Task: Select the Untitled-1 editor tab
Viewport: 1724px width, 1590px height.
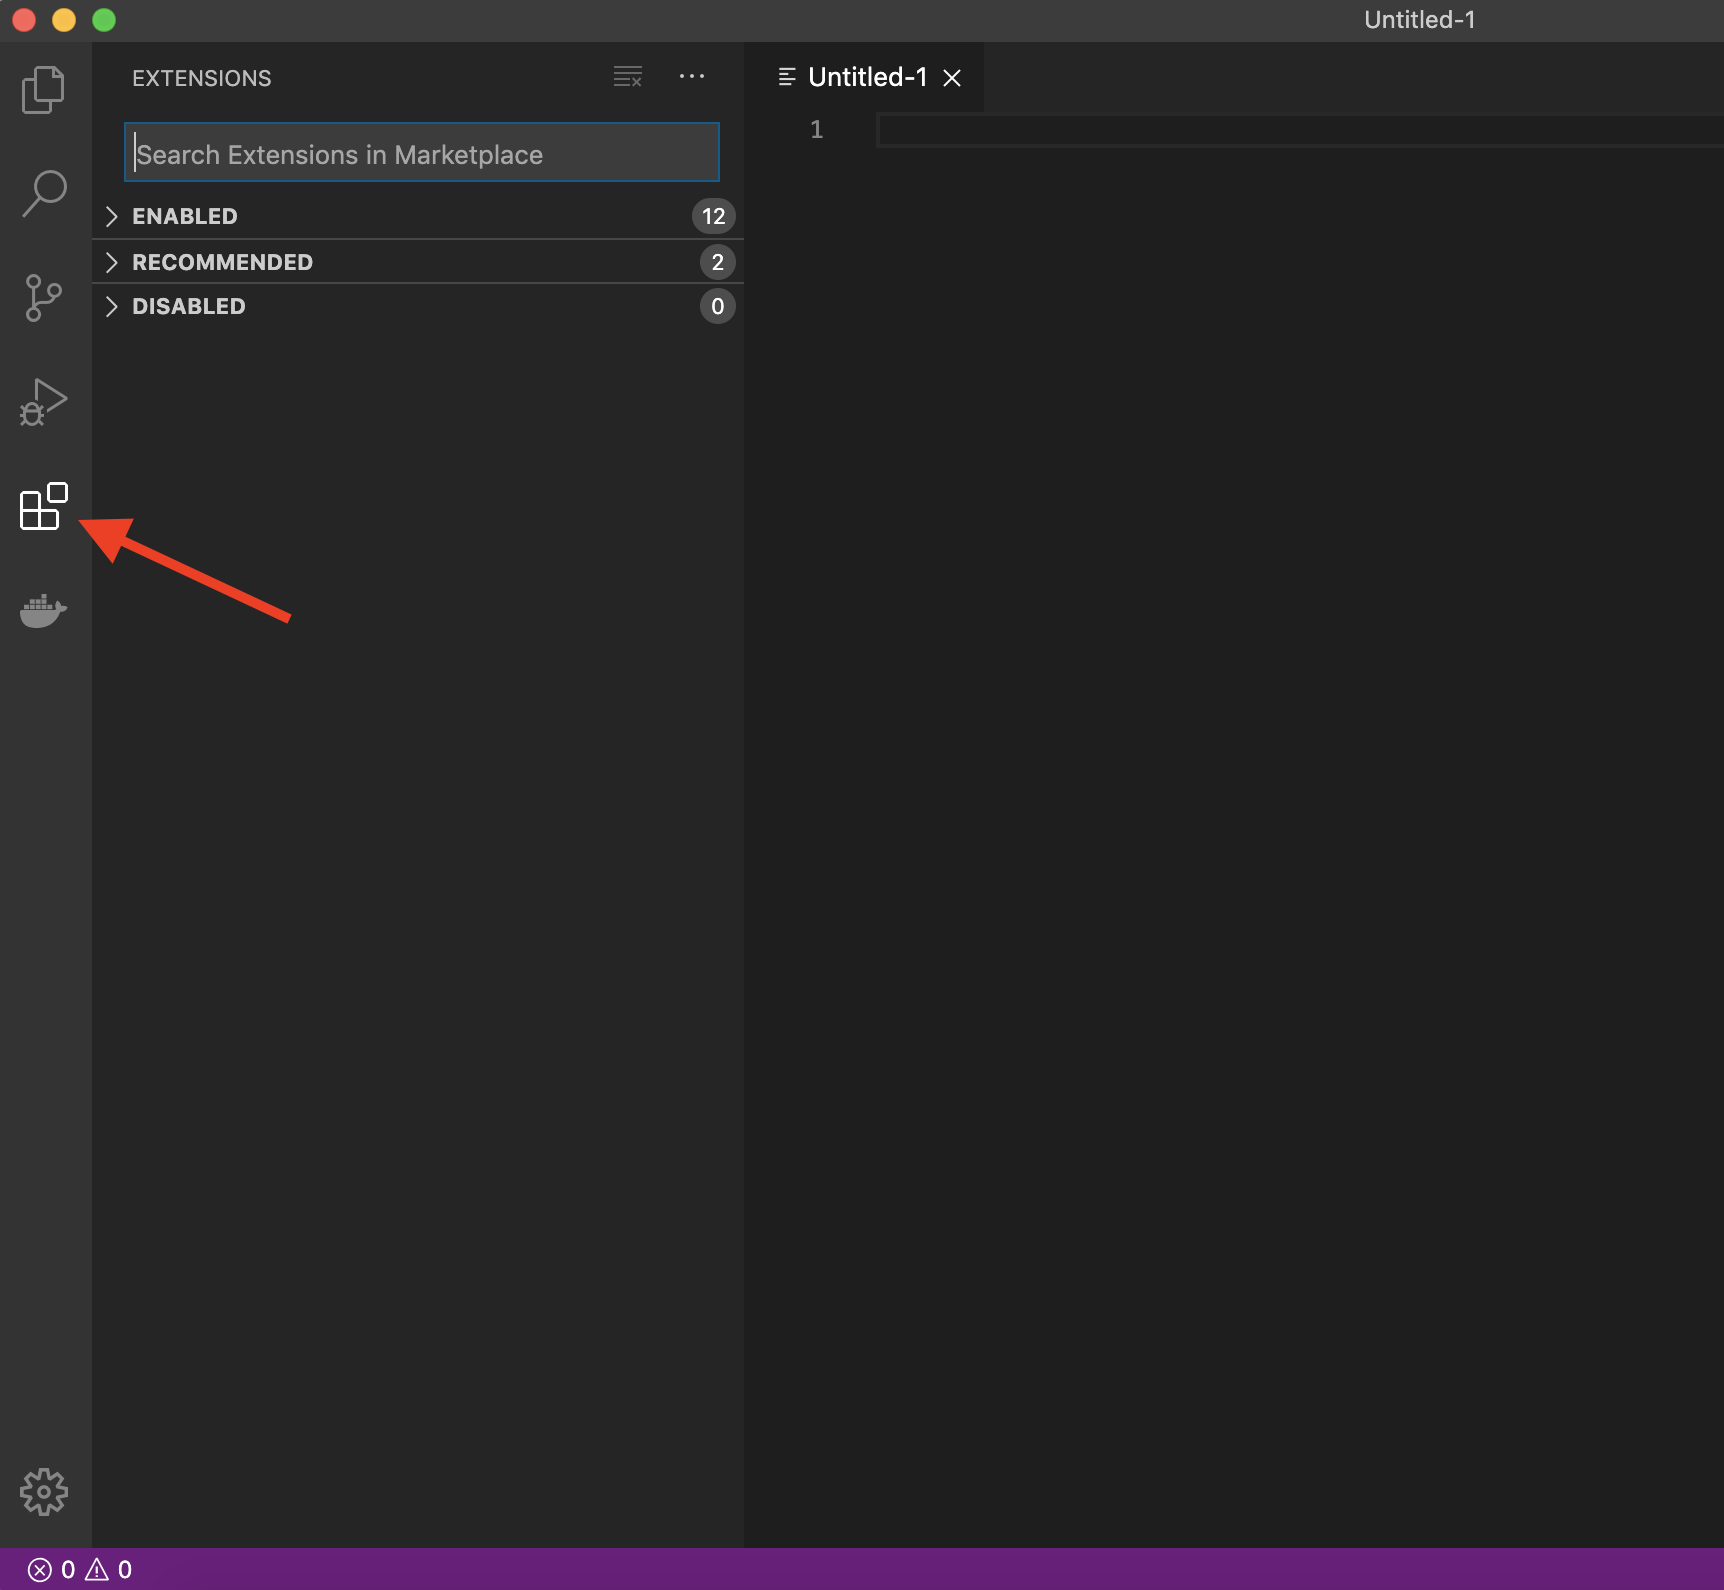Action: 866,77
